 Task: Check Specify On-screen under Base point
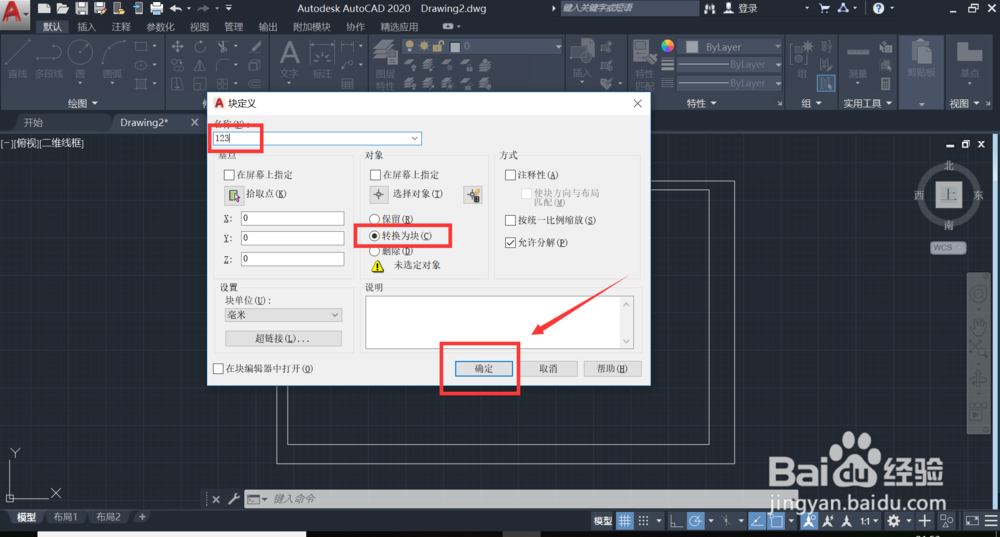pyautogui.click(x=229, y=175)
